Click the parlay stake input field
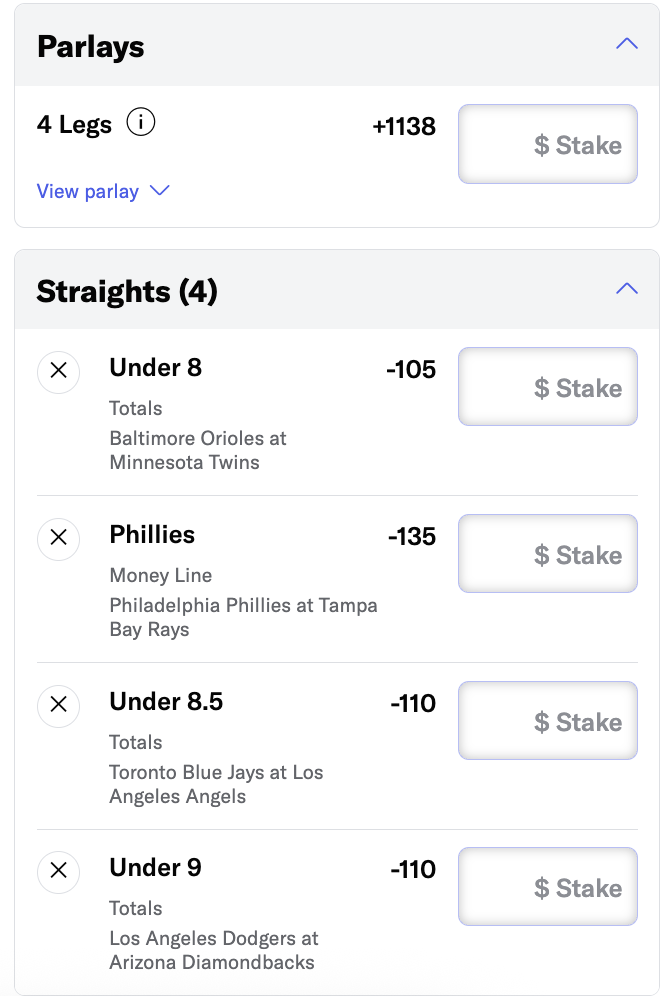The height and width of the screenshot is (996, 672). [x=548, y=145]
